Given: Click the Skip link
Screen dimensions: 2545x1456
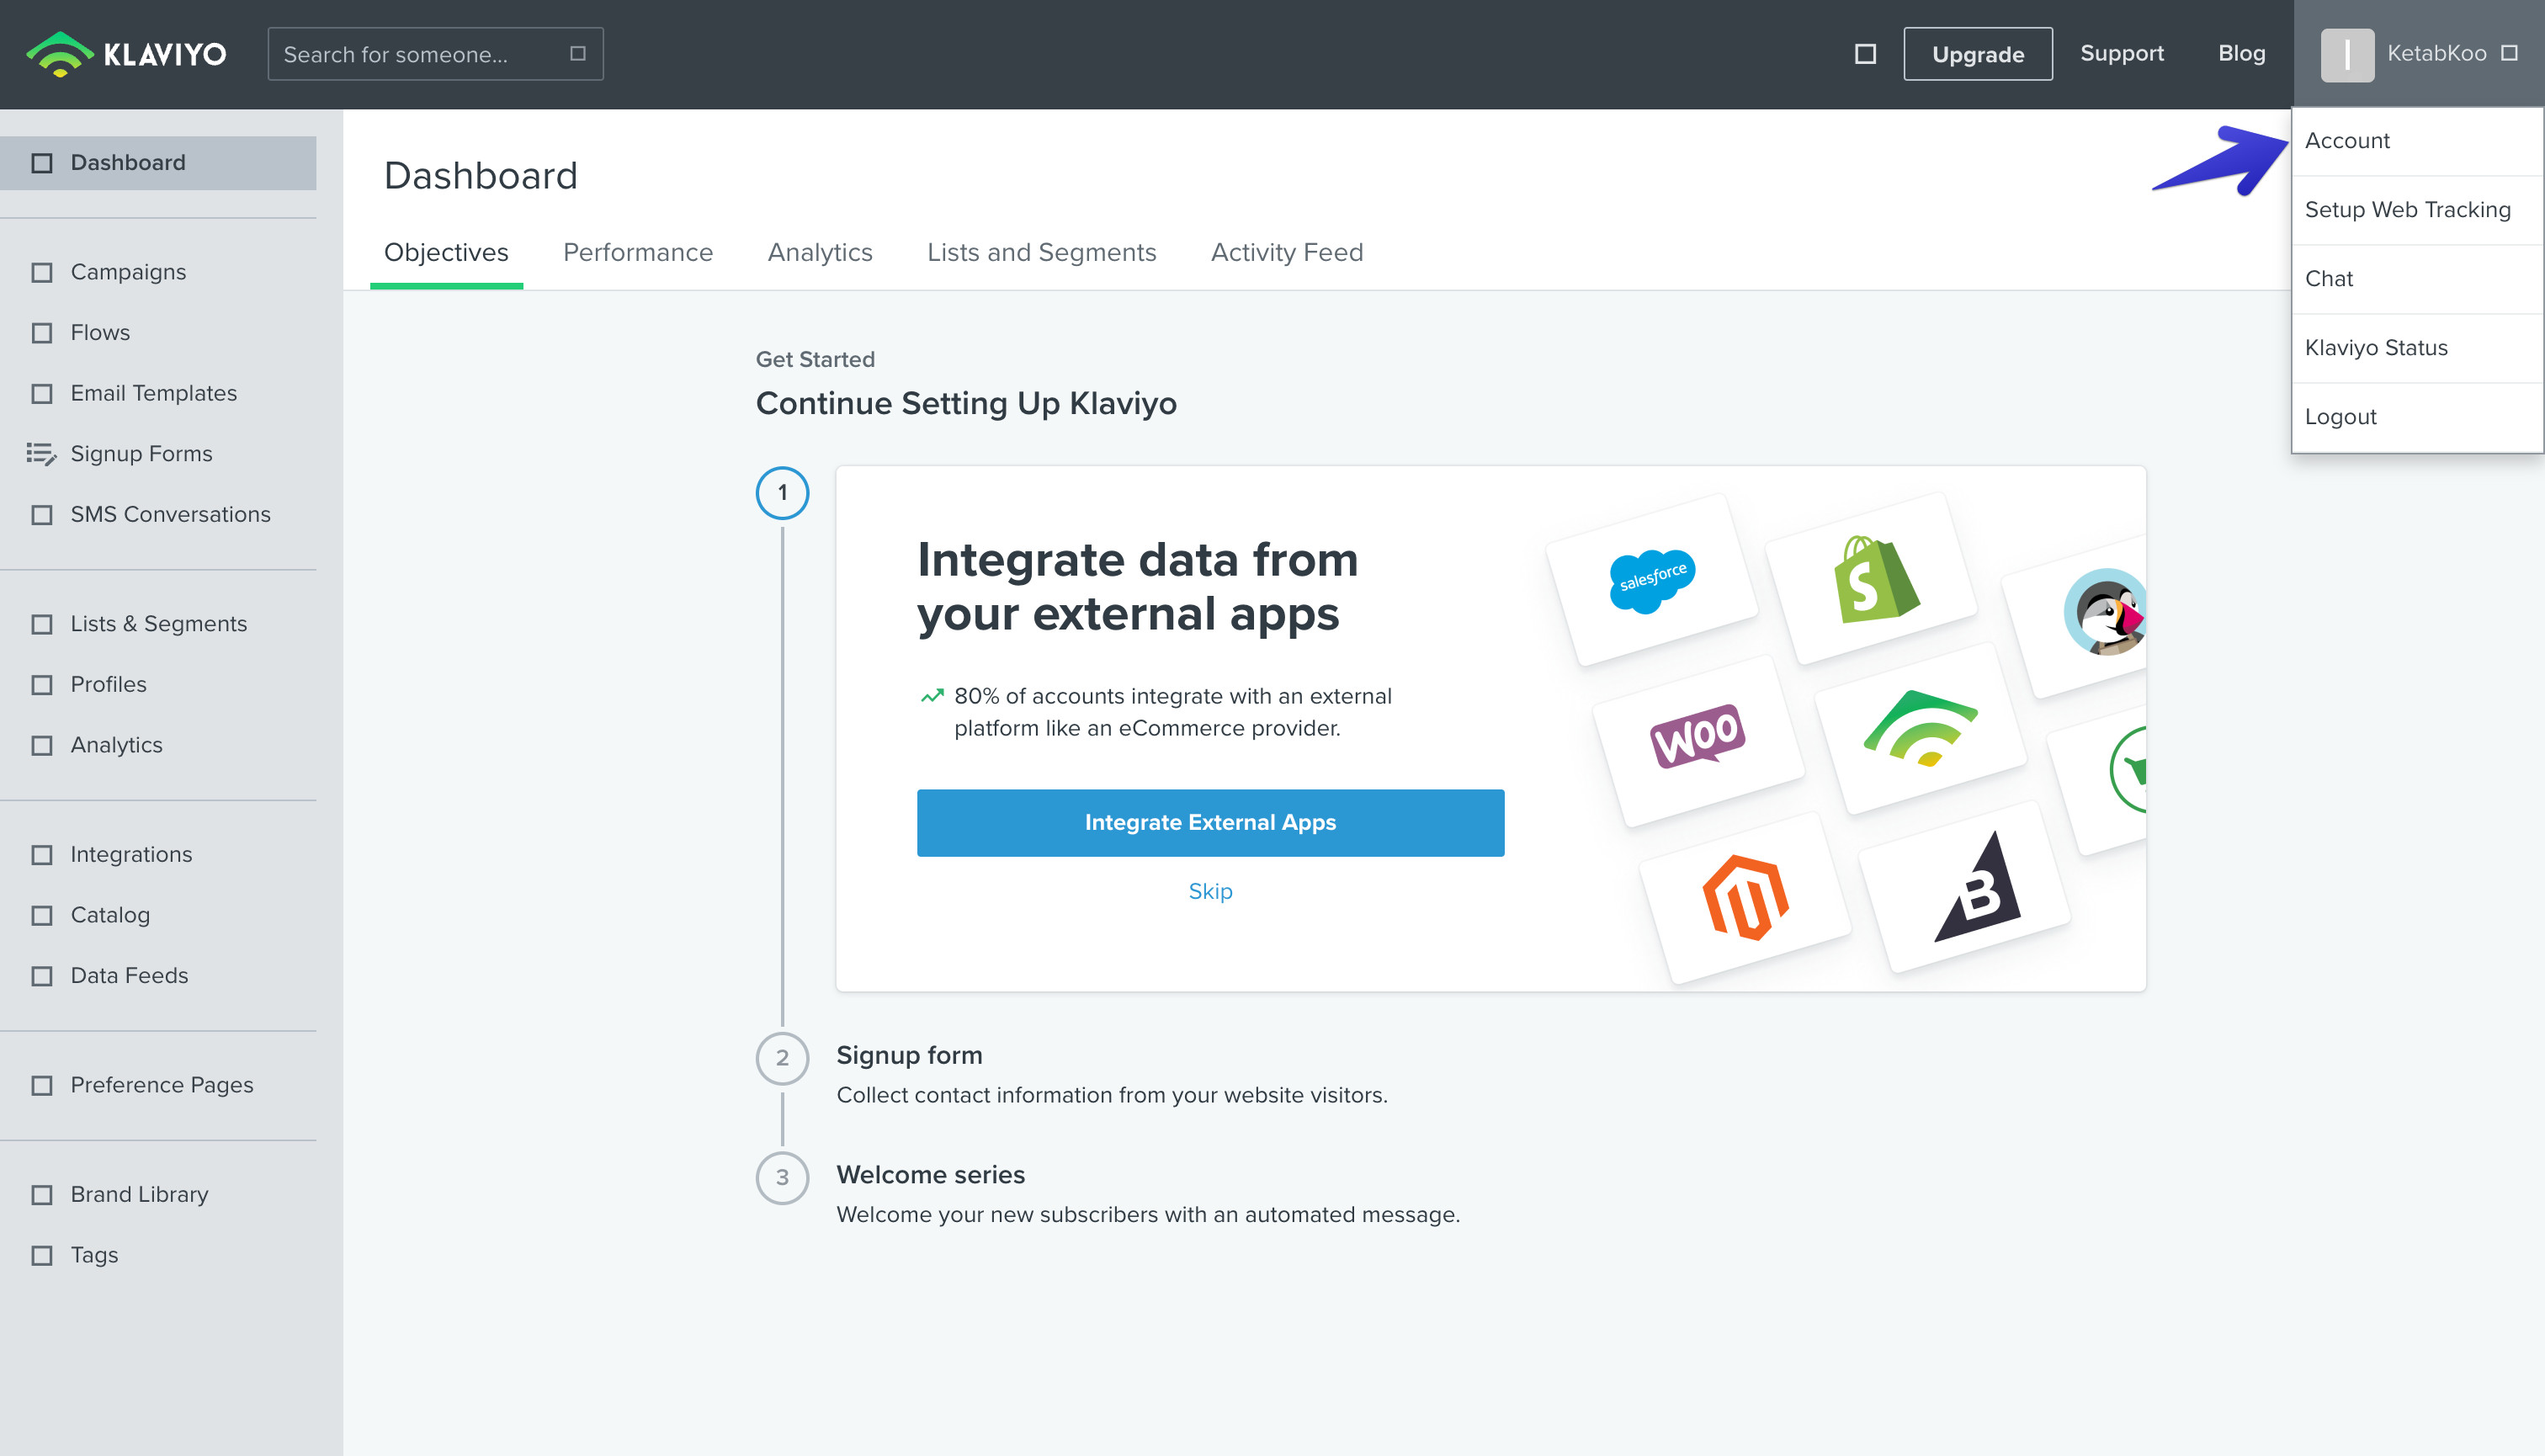Looking at the screenshot, I should 1210,892.
